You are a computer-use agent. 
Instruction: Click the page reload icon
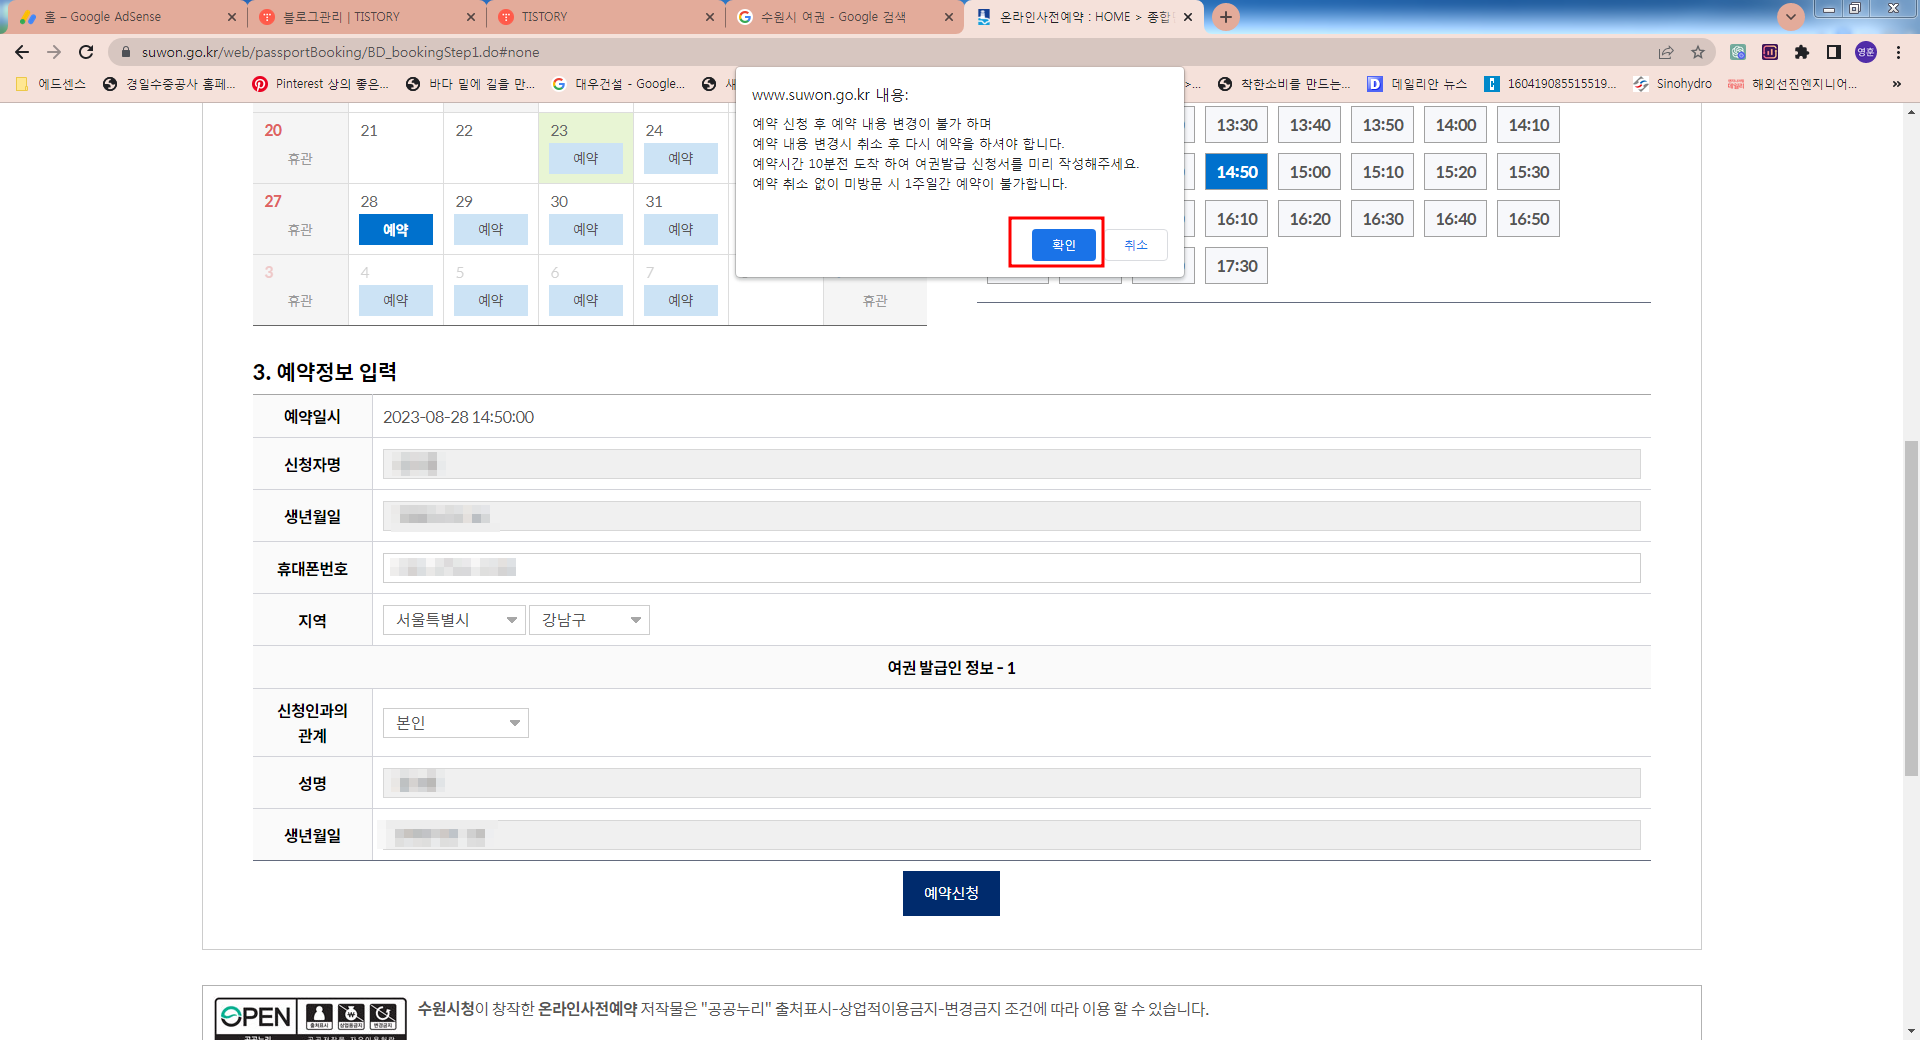[86, 52]
